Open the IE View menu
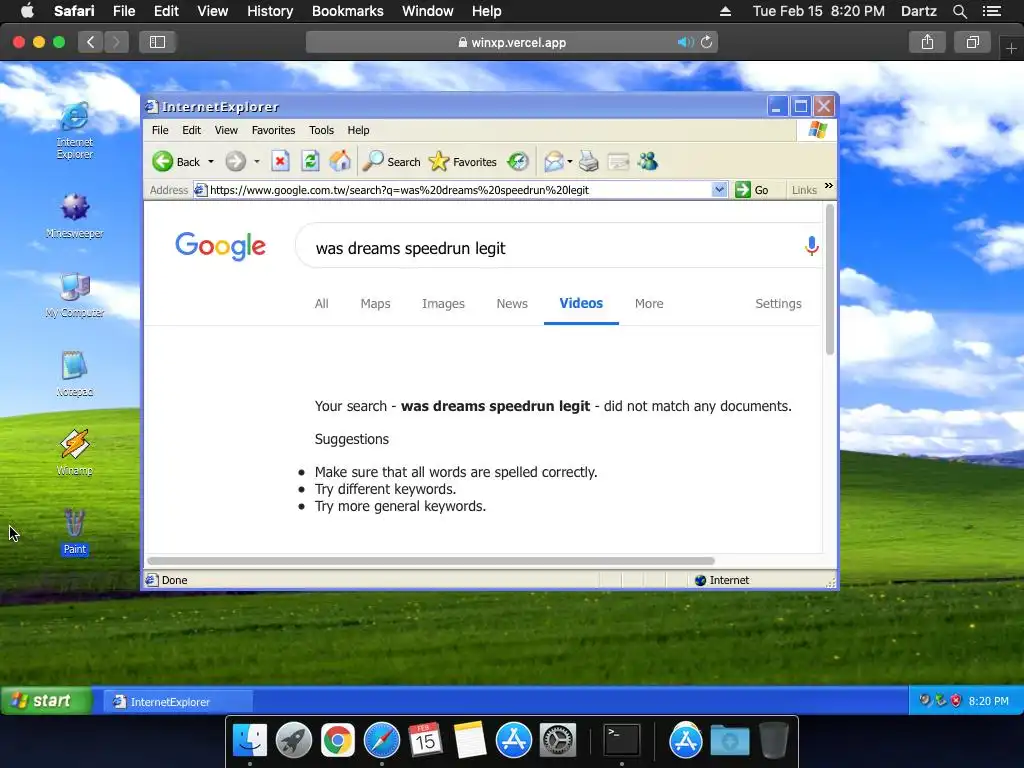The height and width of the screenshot is (768, 1024). (x=226, y=130)
